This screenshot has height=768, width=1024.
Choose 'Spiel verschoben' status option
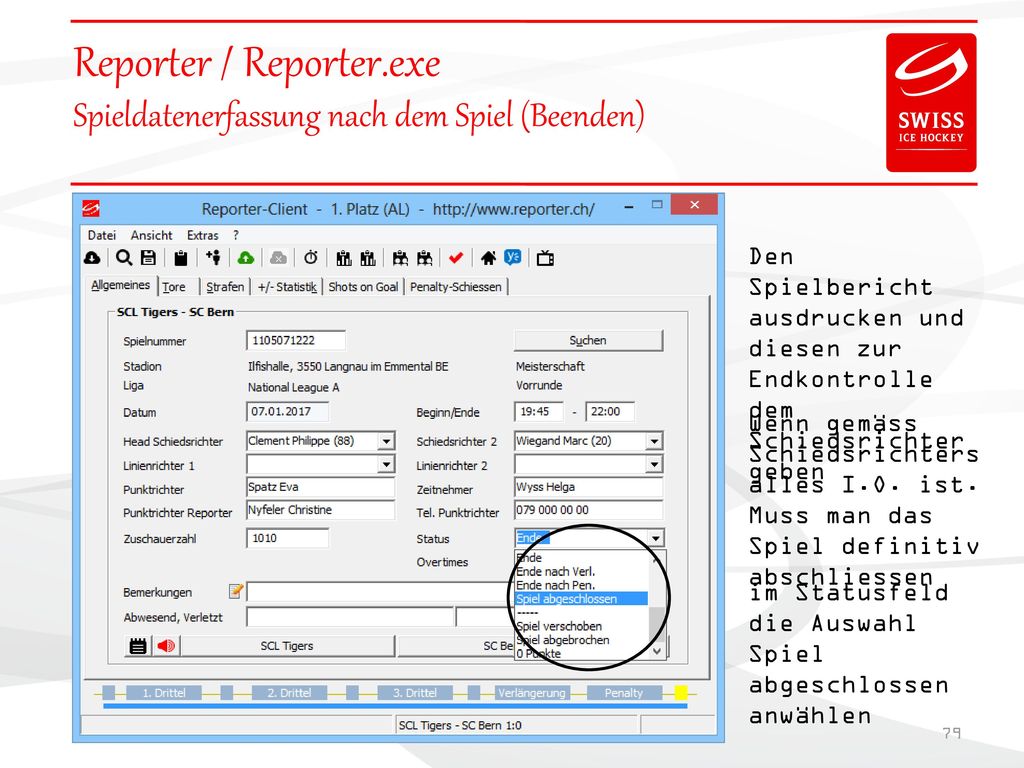[x=581, y=626]
